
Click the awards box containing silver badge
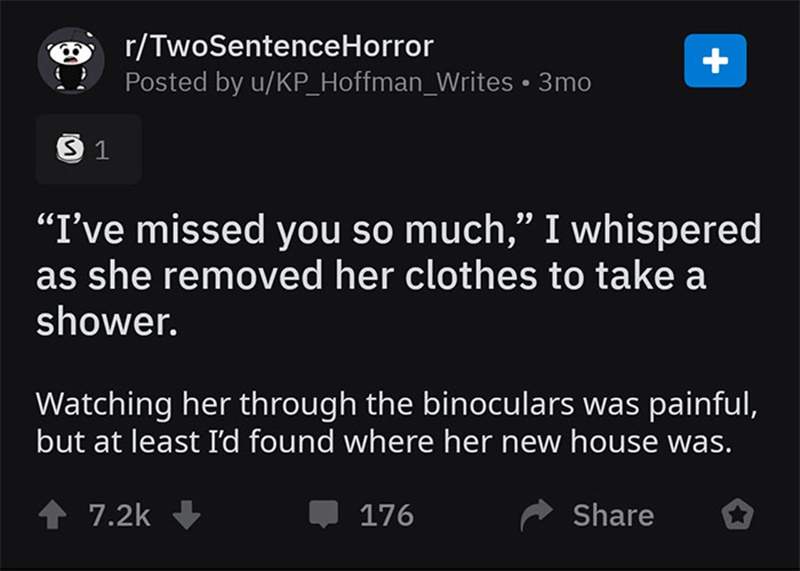pos(89,149)
